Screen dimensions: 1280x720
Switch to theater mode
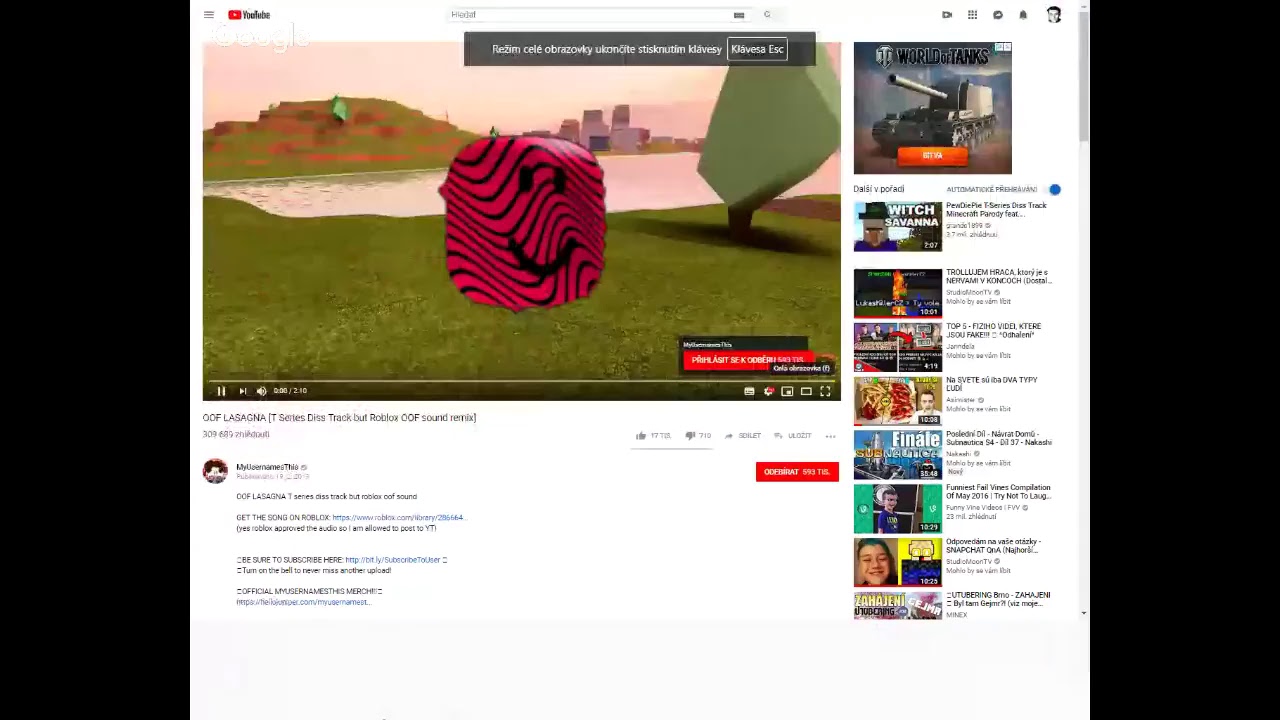click(x=806, y=391)
